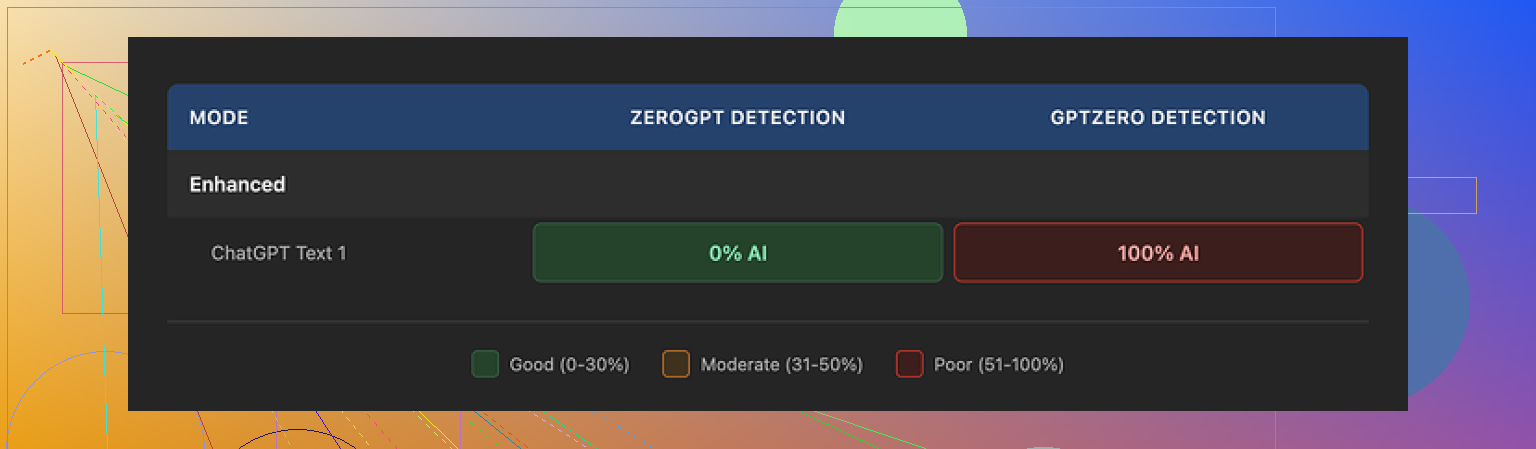Image resolution: width=1536 pixels, height=449 pixels.
Task: Select the Good (0-30%) legend label
Action: pos(569,365)
